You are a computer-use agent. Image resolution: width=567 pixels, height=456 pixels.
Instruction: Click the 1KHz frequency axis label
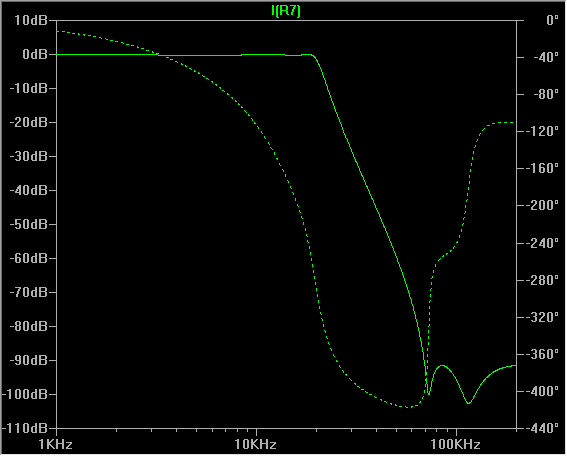55,444
